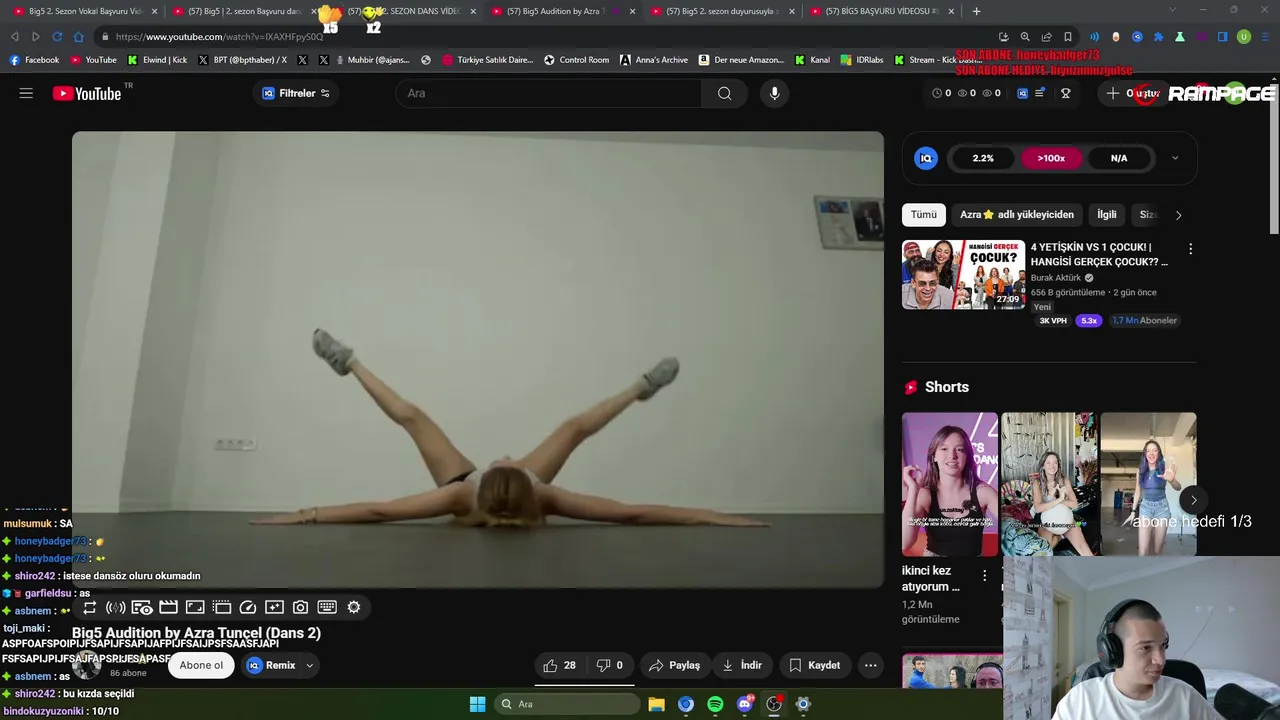This screenshot has width=1280, height=720.
Task: Open Spotify from the taskbar
Action: tap(715, 704)
